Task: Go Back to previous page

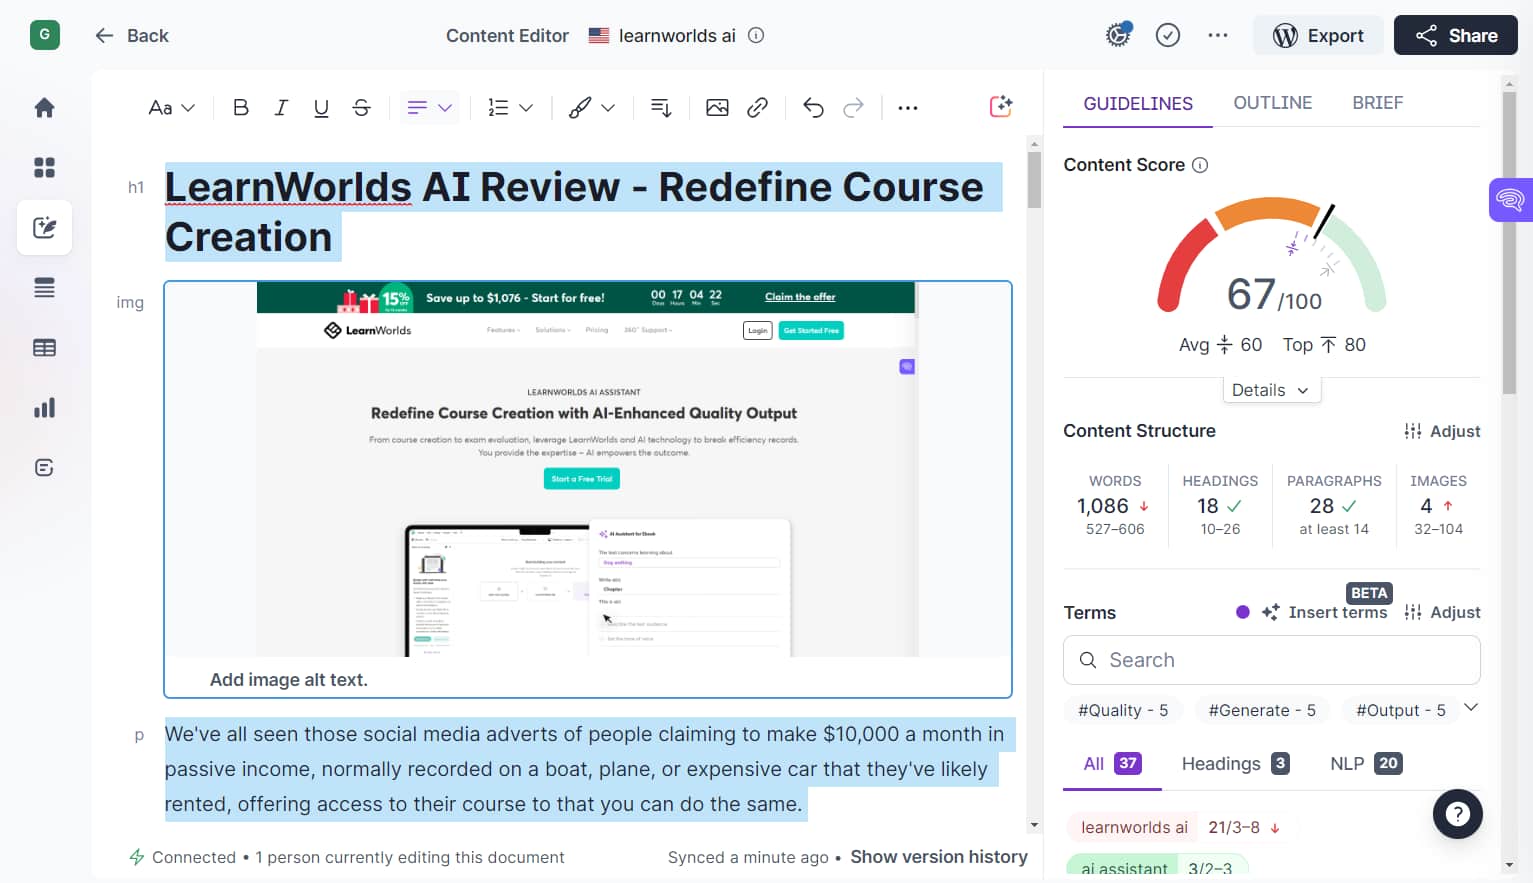Action: [132, 35]
